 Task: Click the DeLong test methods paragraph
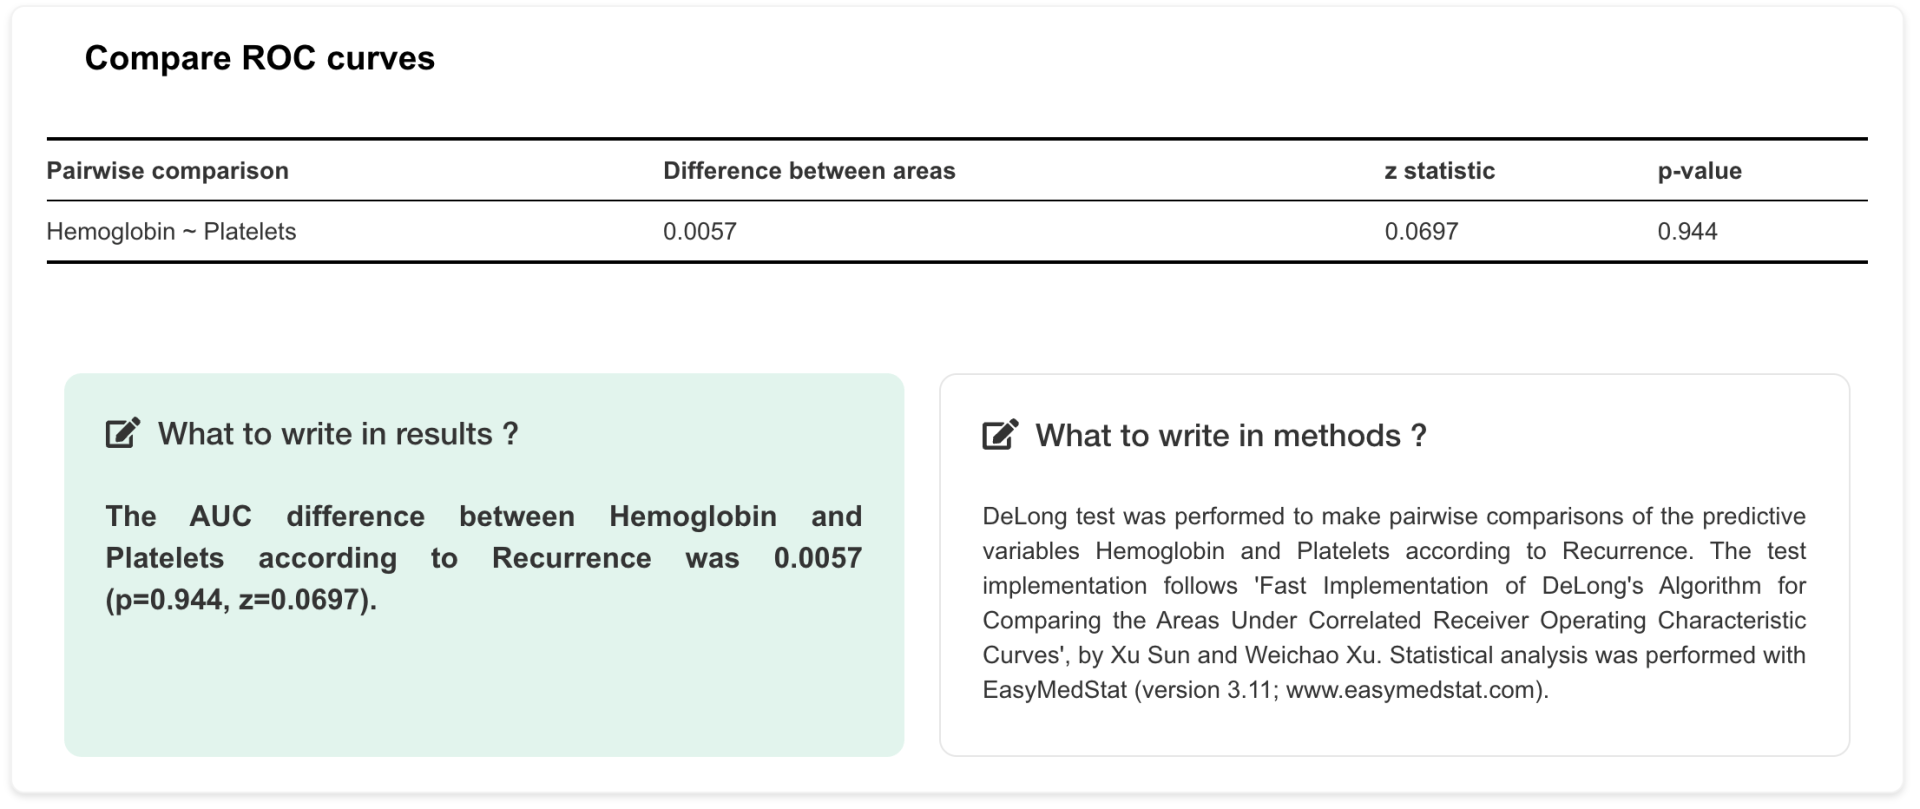[x=1394, y=603]
